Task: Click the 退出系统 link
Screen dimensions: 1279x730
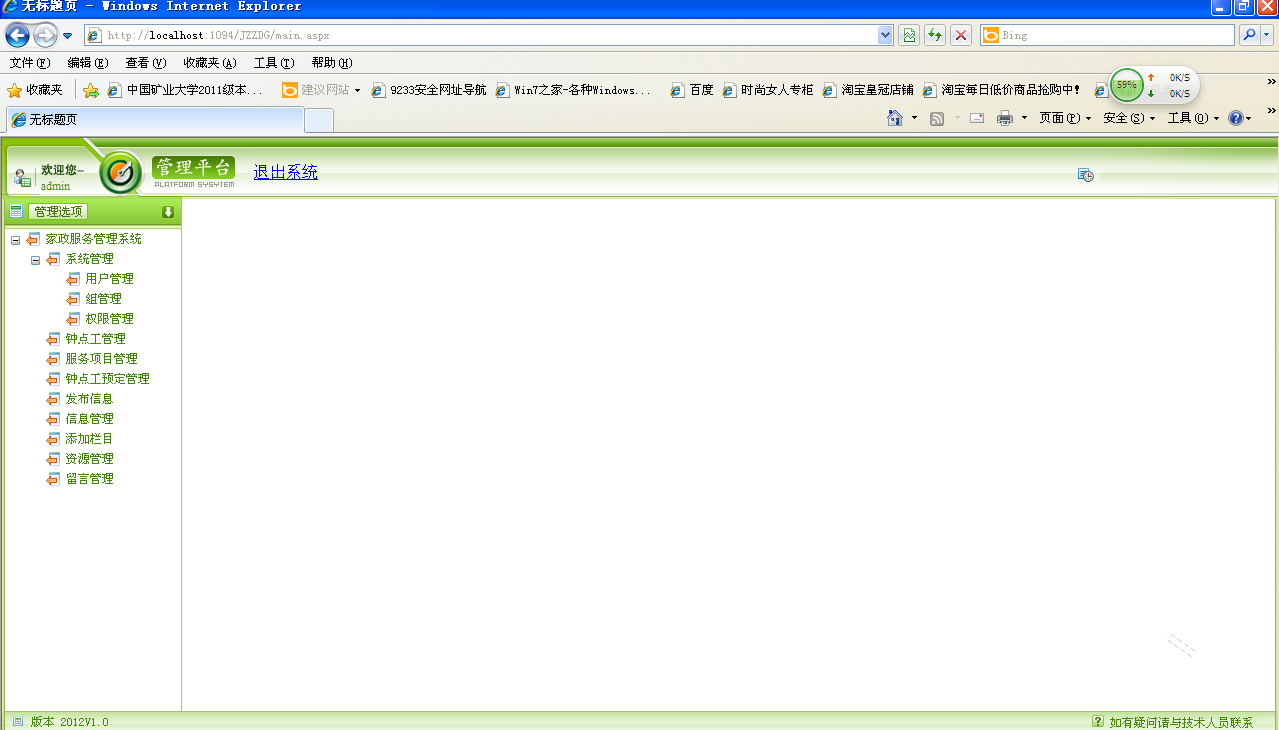Action: pyautogui.click(x=285, y=171)
